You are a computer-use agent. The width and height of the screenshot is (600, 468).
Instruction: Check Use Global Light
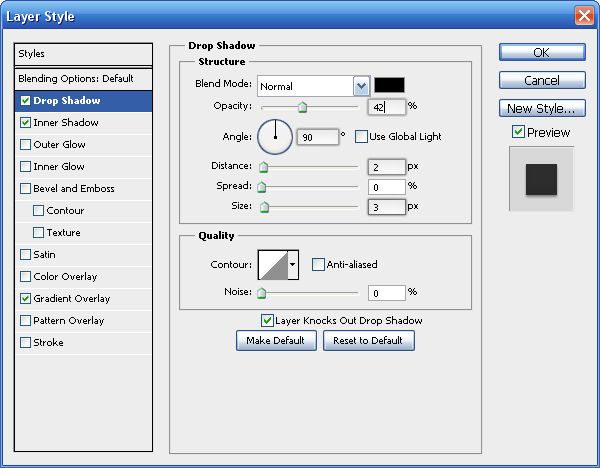point(361,137)
